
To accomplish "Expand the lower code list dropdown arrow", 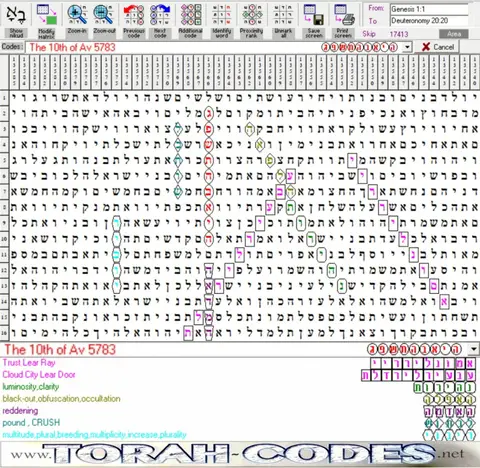I will (473, 349).
